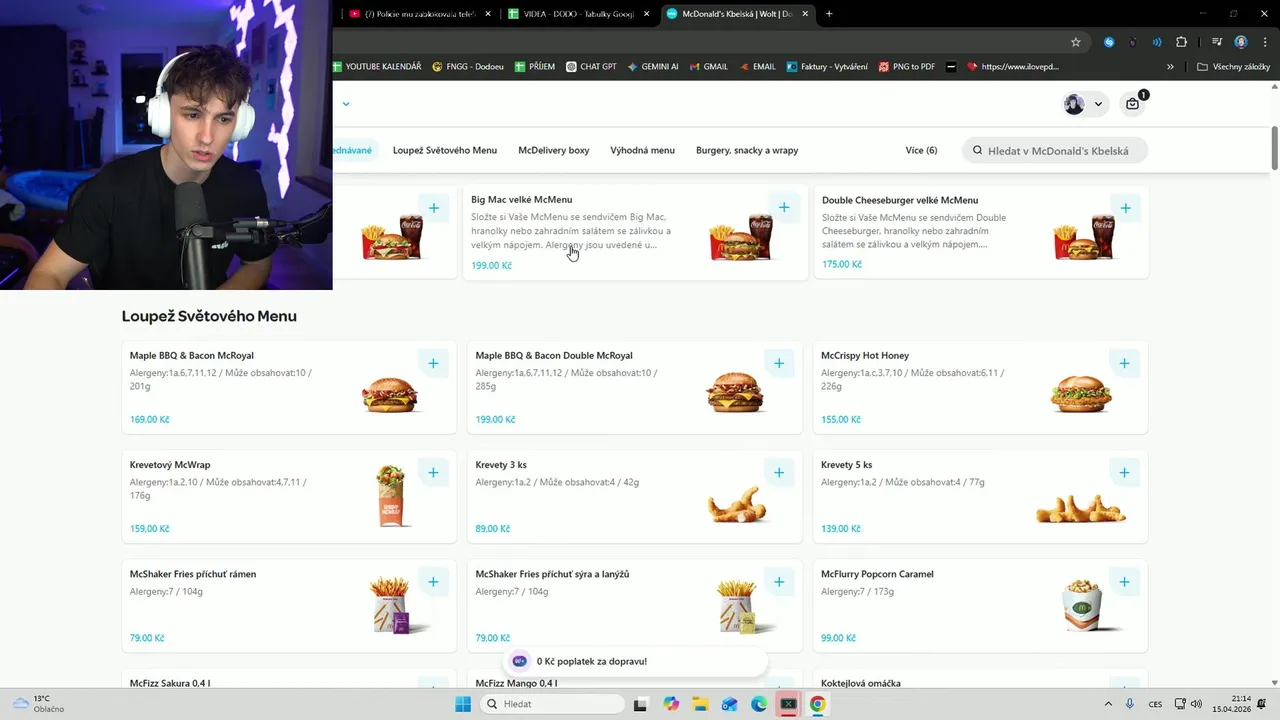Open Task View from the taskbar

tap(641, 704)
